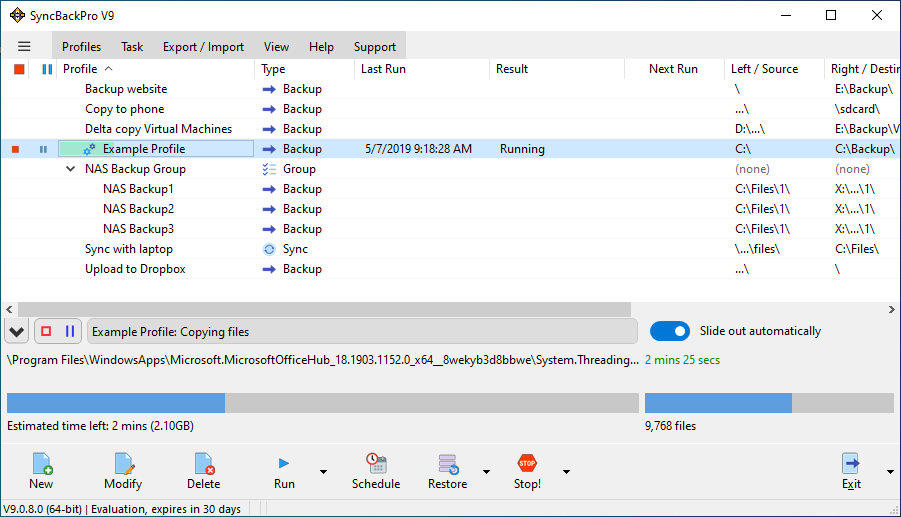Open the Profiles menu
This screenshot has width=901, height=517.
pos(82,47)
